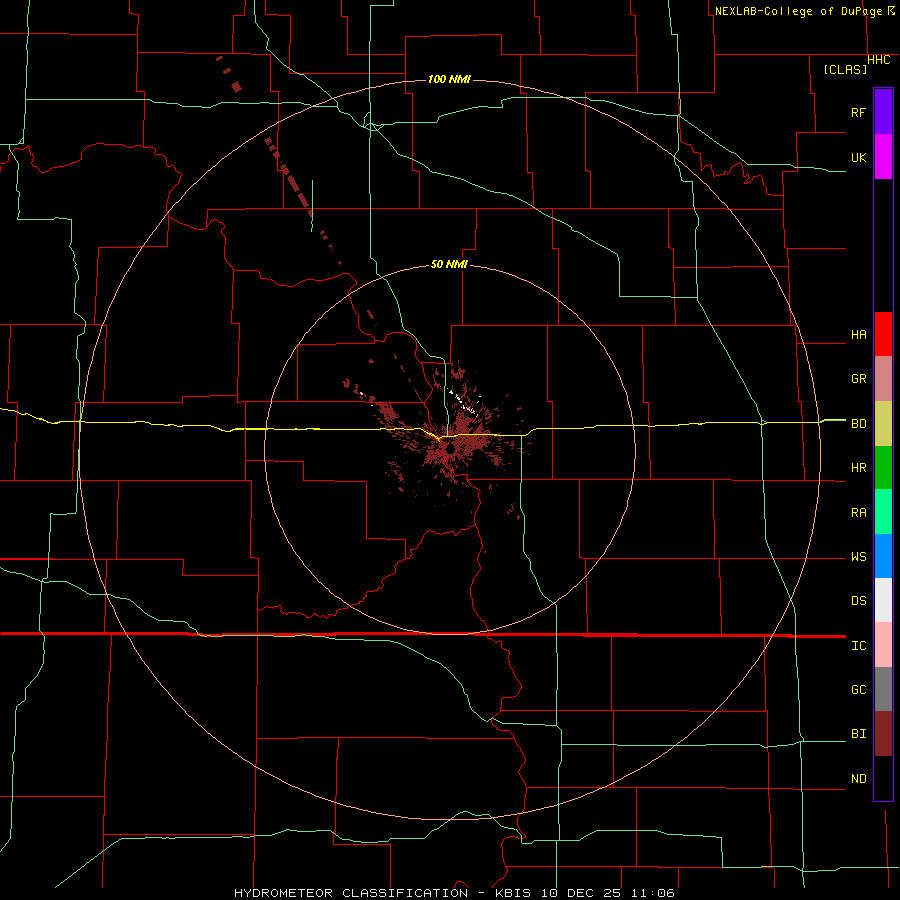Click the '10 DEC 25' date text

coord(581,893)
